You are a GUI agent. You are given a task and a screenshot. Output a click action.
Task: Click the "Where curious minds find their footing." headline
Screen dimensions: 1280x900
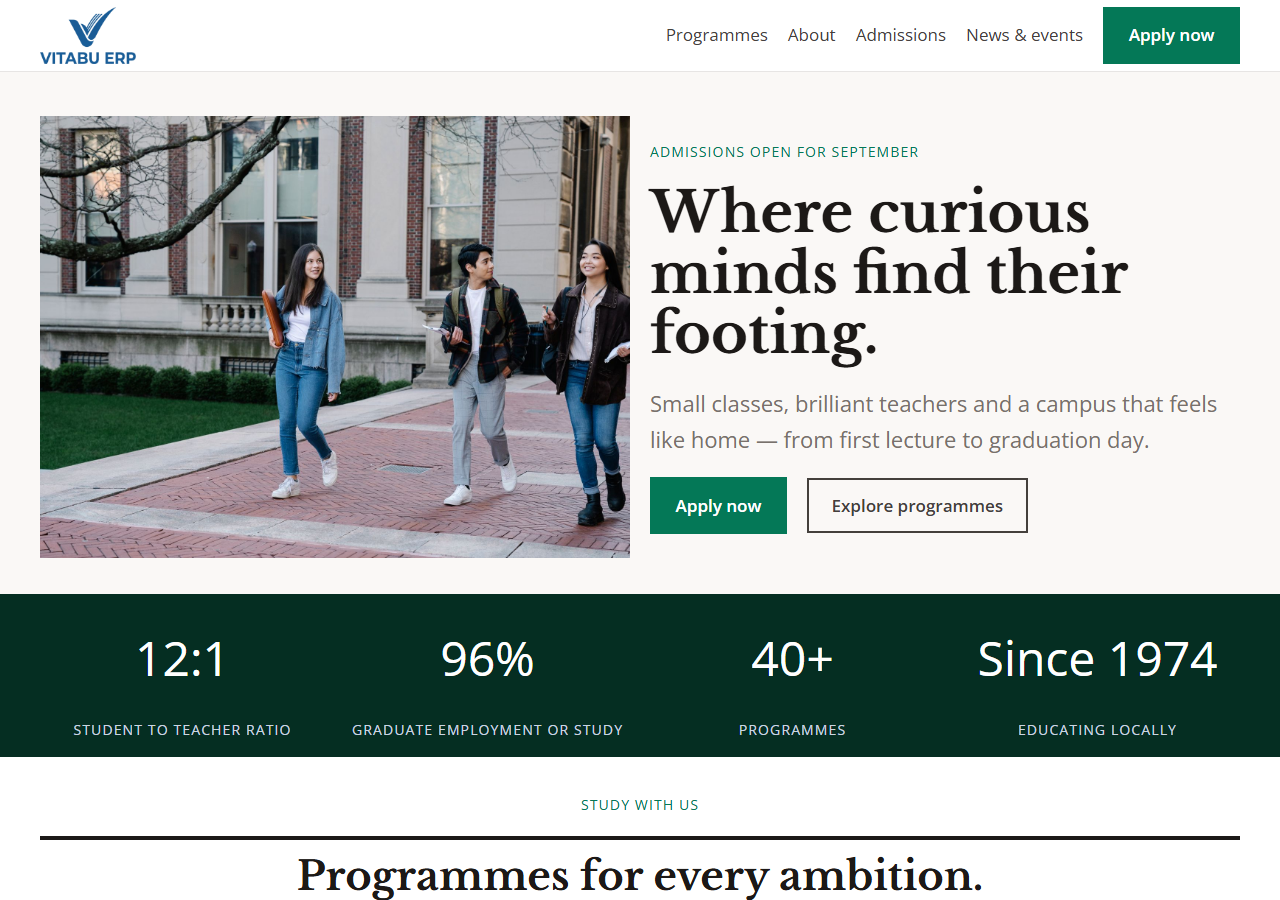point(889,272)
